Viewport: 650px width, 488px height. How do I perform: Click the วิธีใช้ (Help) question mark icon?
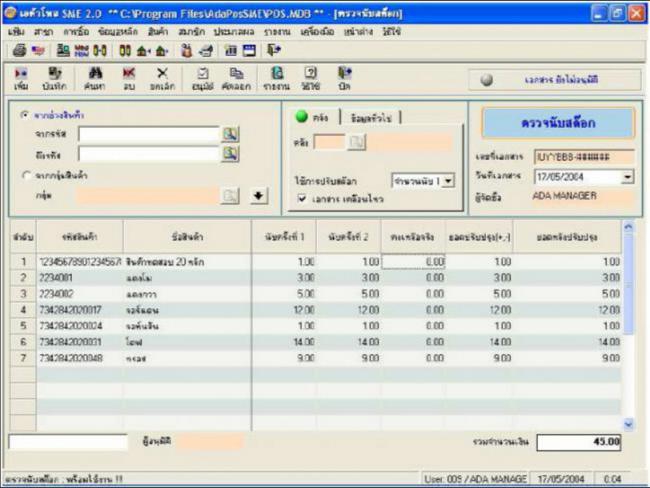coord(310,78)
